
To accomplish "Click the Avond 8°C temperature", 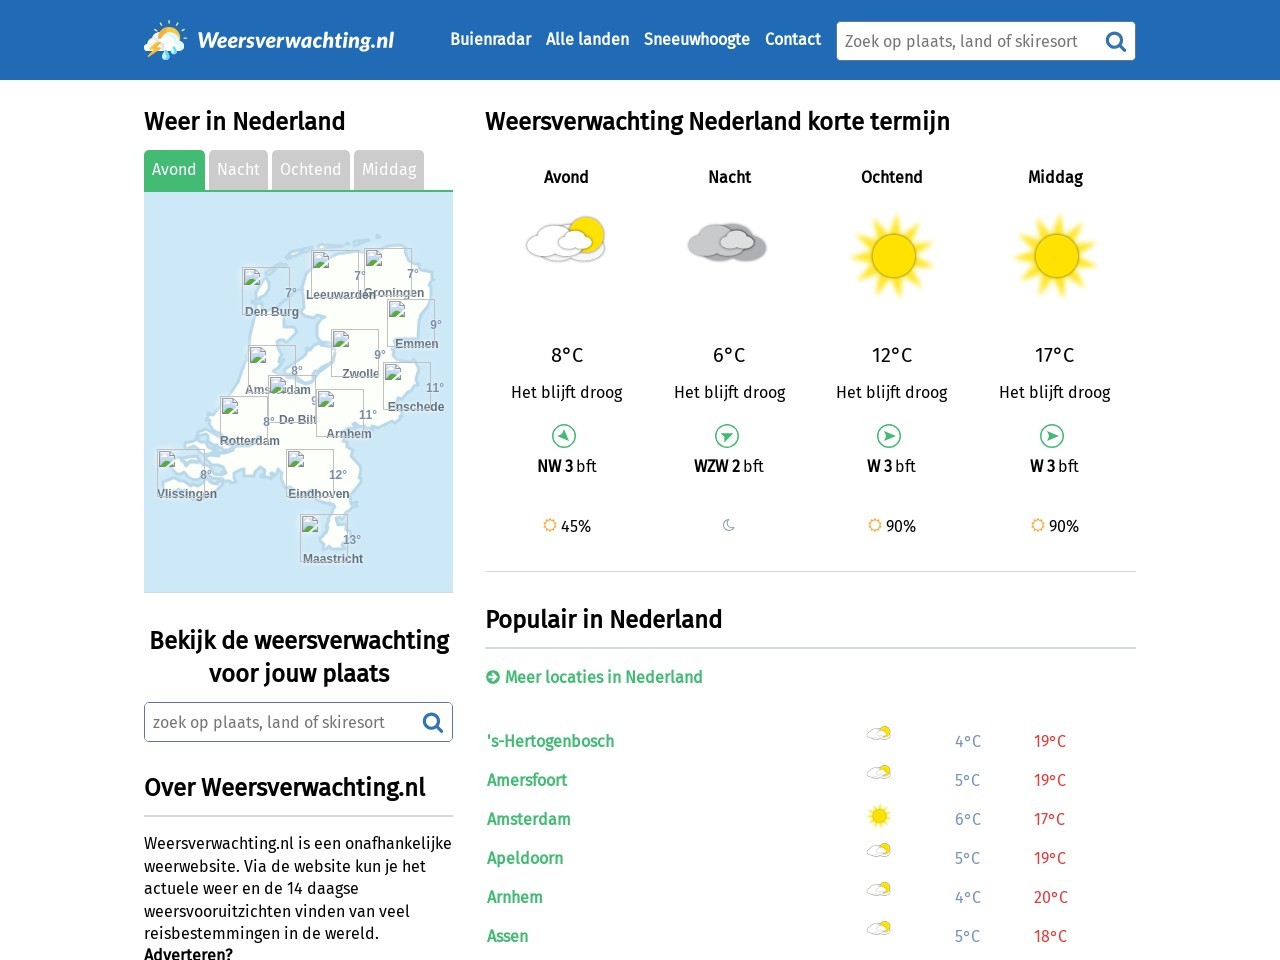I will 567,355.
